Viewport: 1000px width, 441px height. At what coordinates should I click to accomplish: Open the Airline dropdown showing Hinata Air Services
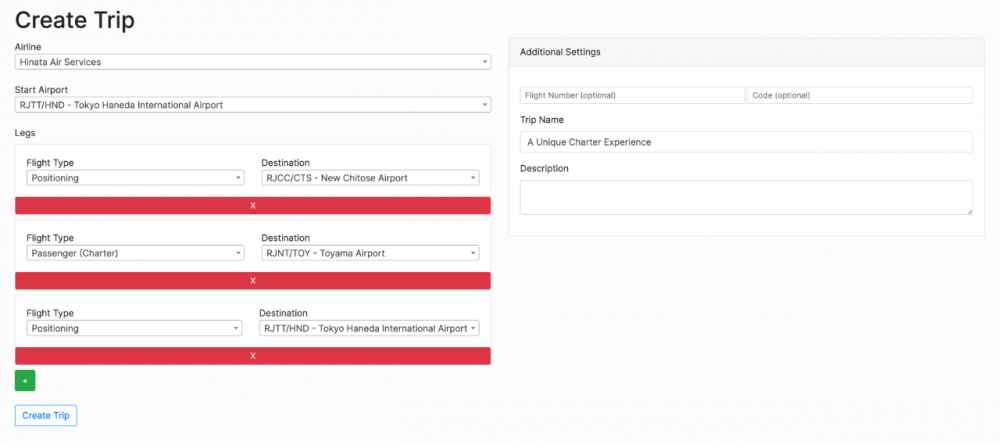[x=252, y=62]
